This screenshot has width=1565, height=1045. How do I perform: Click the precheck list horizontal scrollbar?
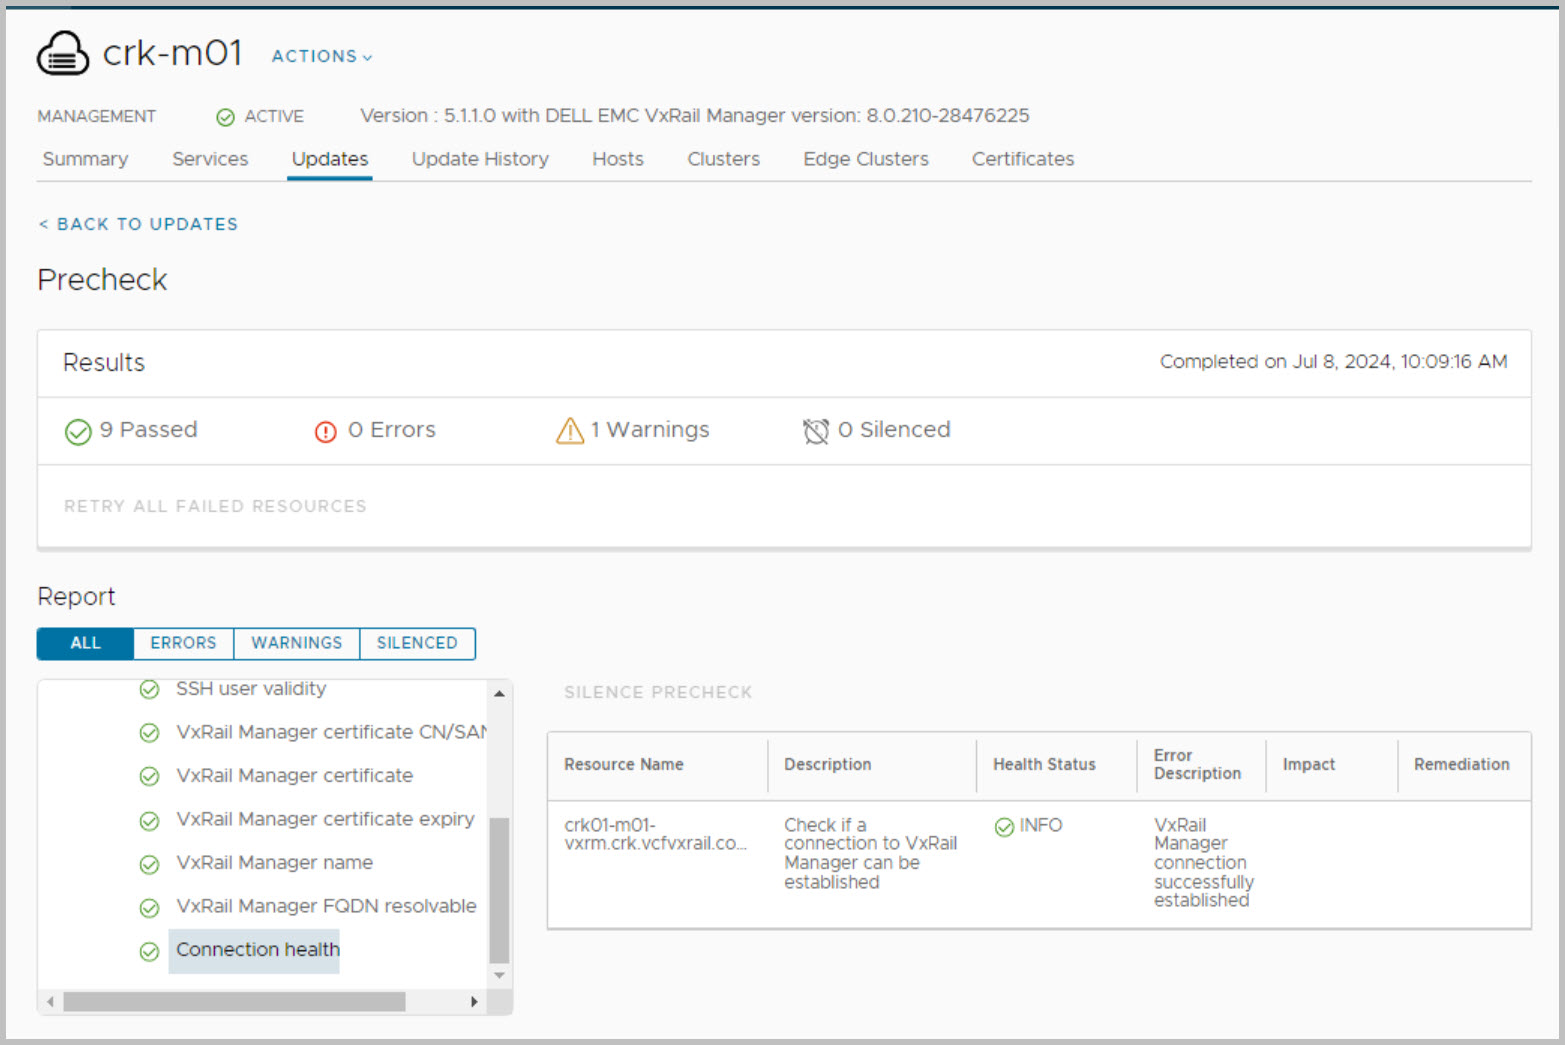(x=234, y=1001)
